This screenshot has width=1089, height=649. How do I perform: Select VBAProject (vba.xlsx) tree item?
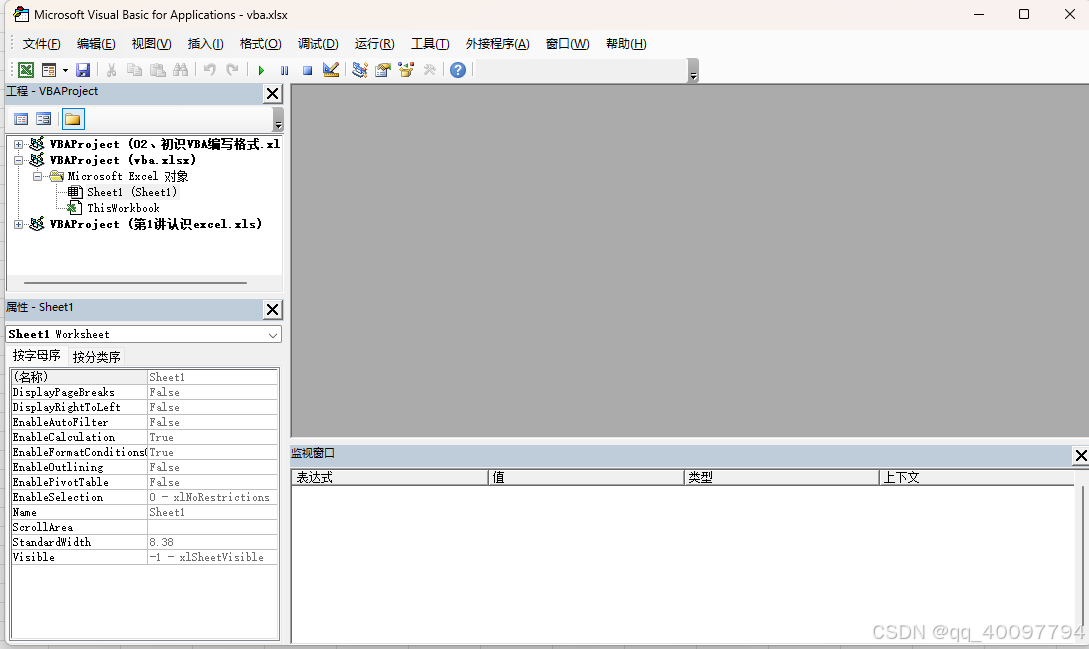click(x=123, y=161)
